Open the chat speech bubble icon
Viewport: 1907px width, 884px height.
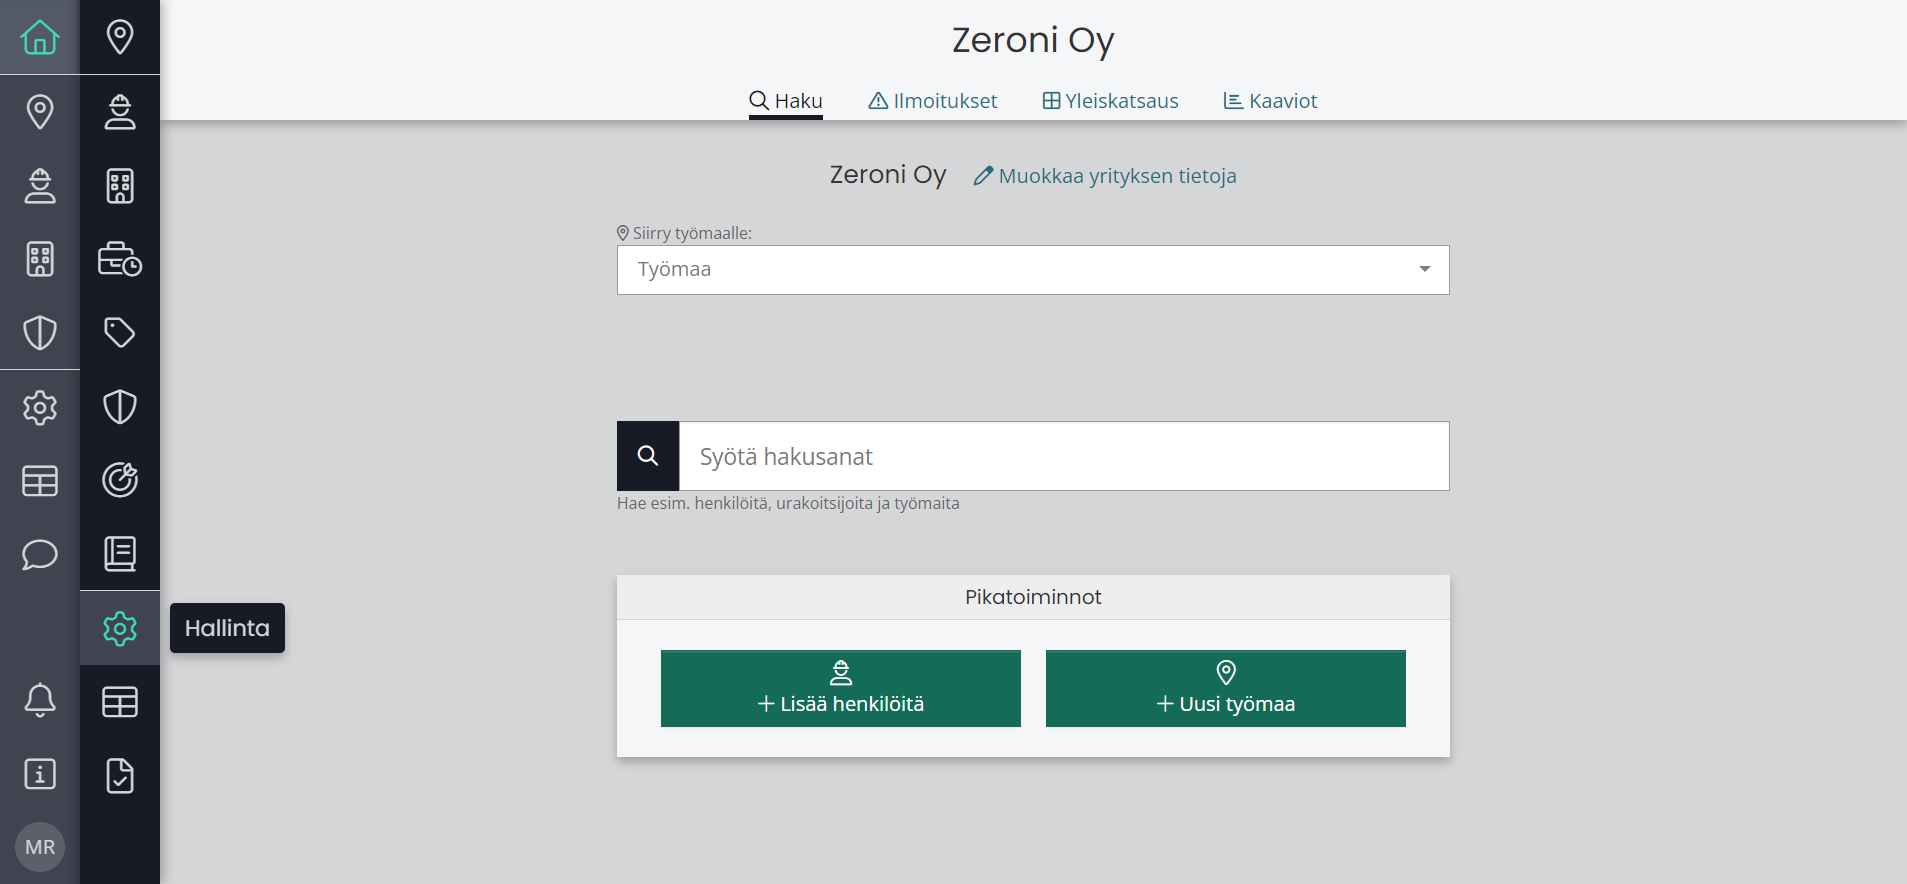[x=40, y=554]
